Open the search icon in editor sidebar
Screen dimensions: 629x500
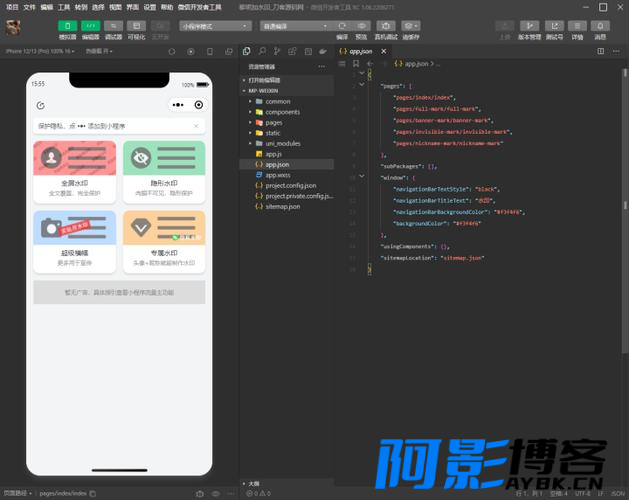262,51
